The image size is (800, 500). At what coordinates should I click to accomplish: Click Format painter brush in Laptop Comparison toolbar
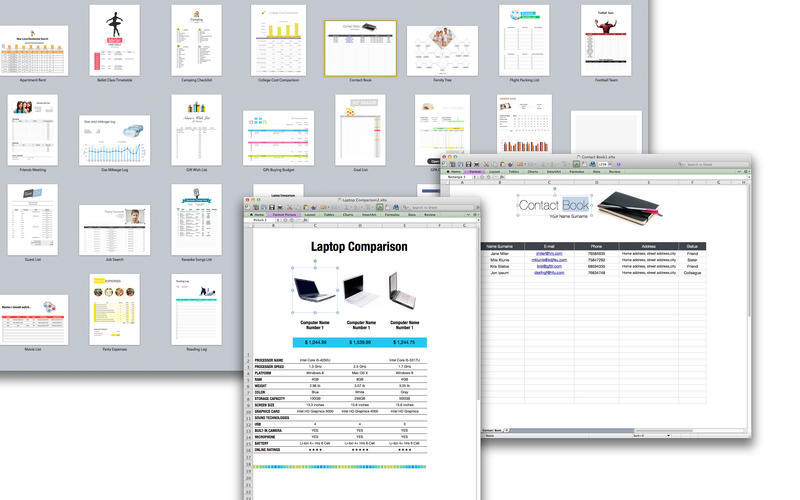[313, 207]
